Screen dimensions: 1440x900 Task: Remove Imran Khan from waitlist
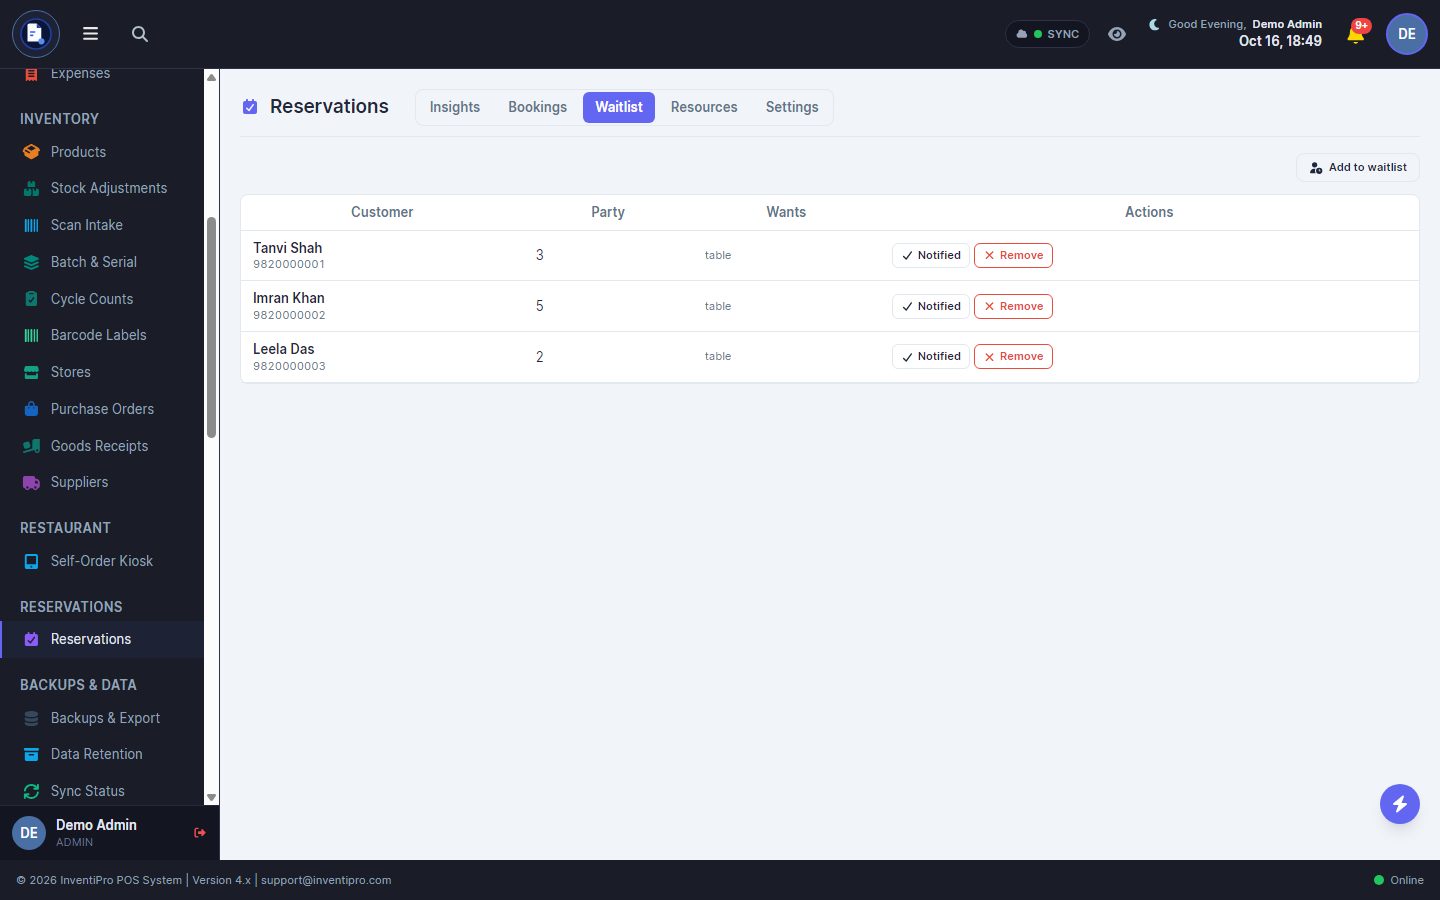[1013, 306]
